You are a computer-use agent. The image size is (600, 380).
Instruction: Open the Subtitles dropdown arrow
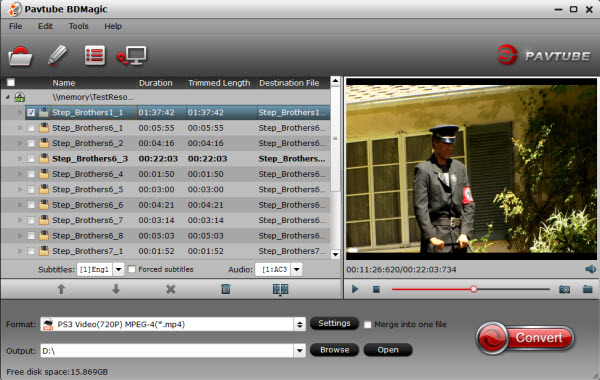(119, 269)
